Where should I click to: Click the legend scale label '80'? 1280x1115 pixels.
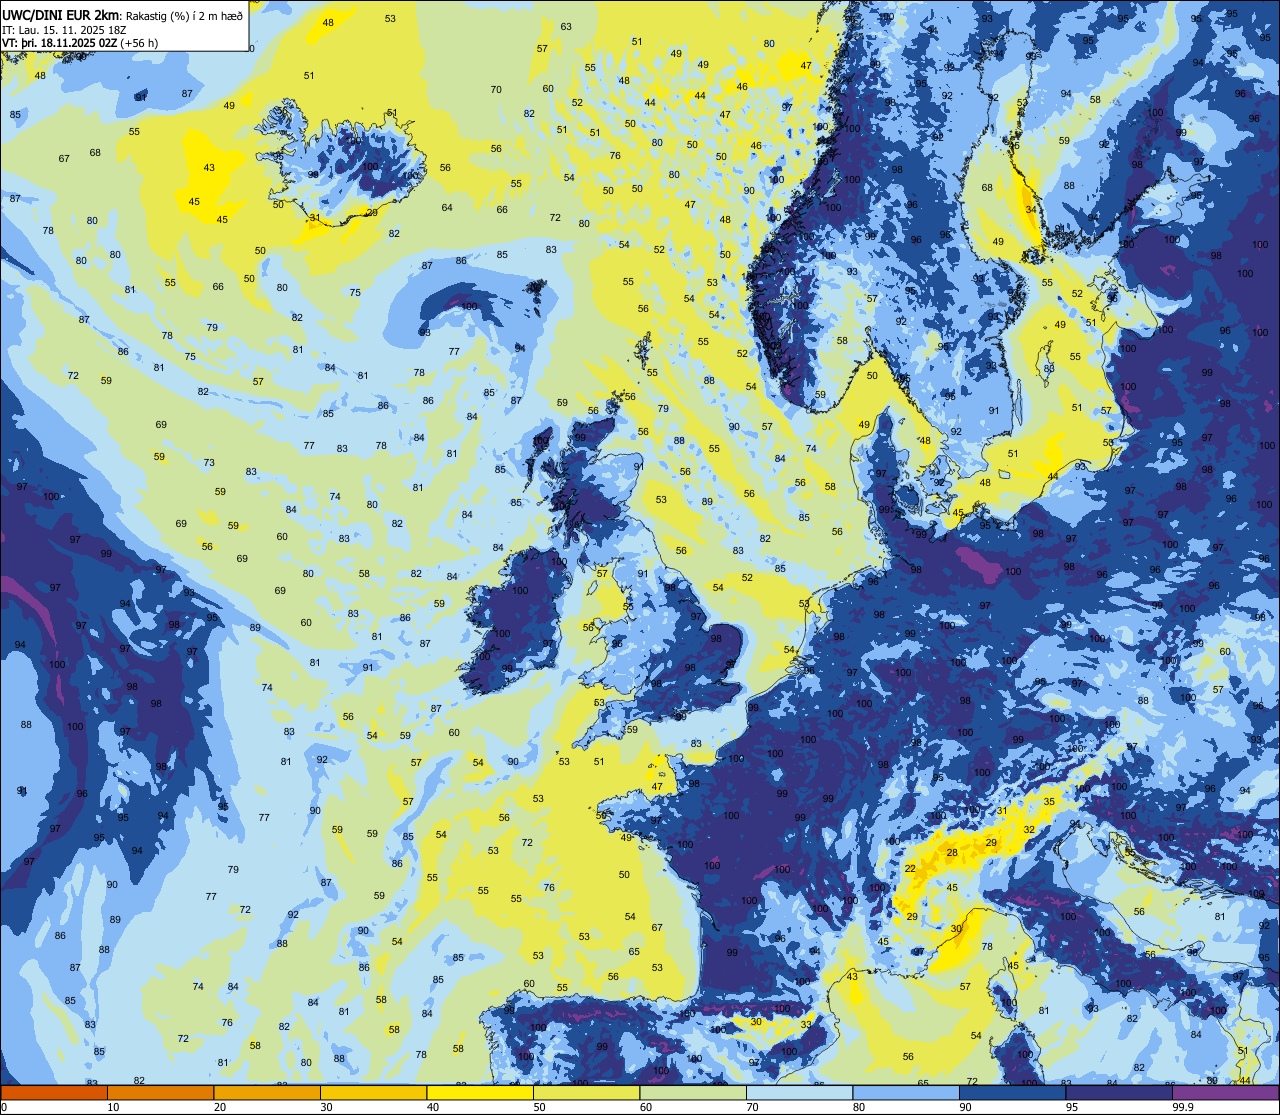(x=859, y=1107)
